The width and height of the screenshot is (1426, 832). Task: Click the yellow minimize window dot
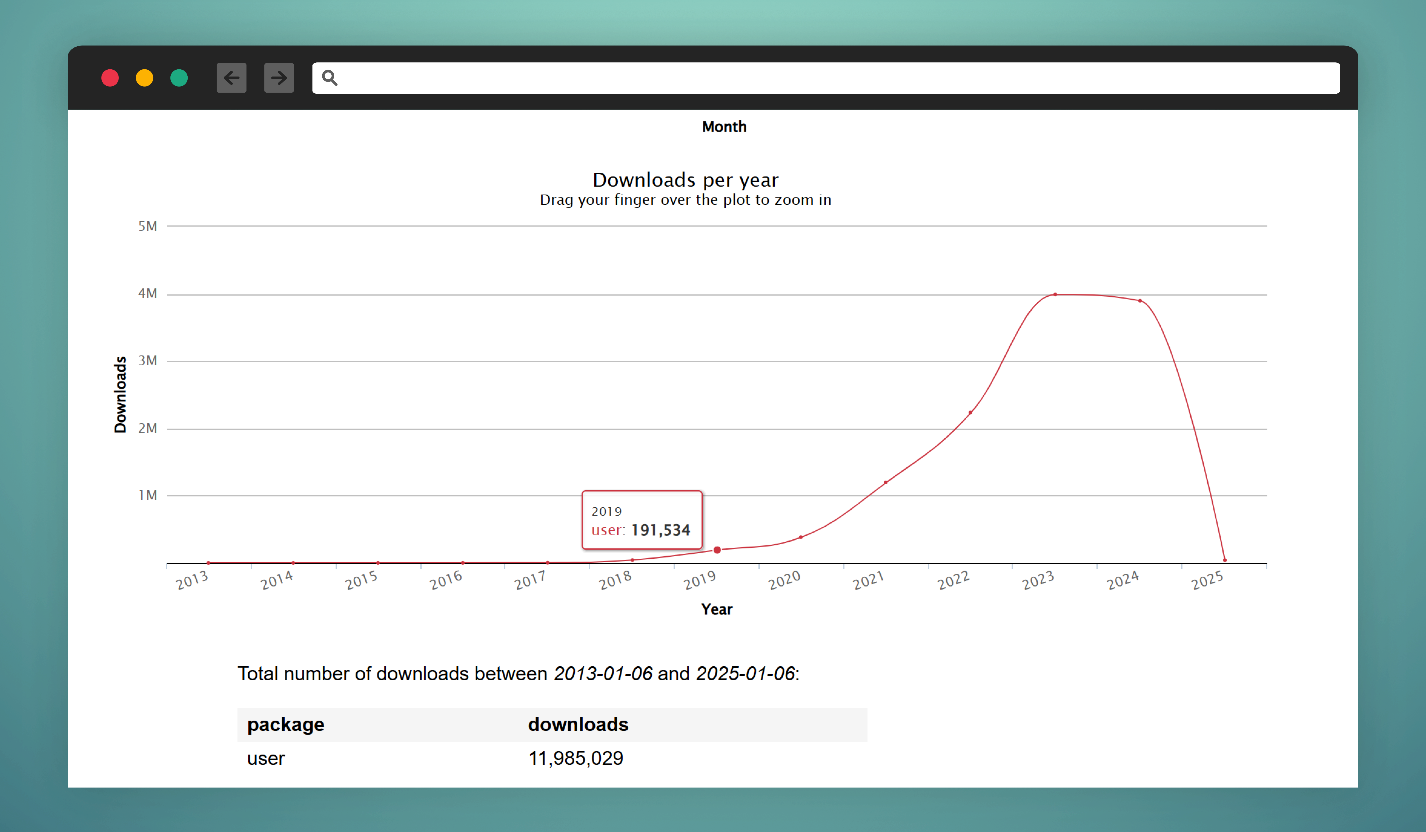(144, 78)
